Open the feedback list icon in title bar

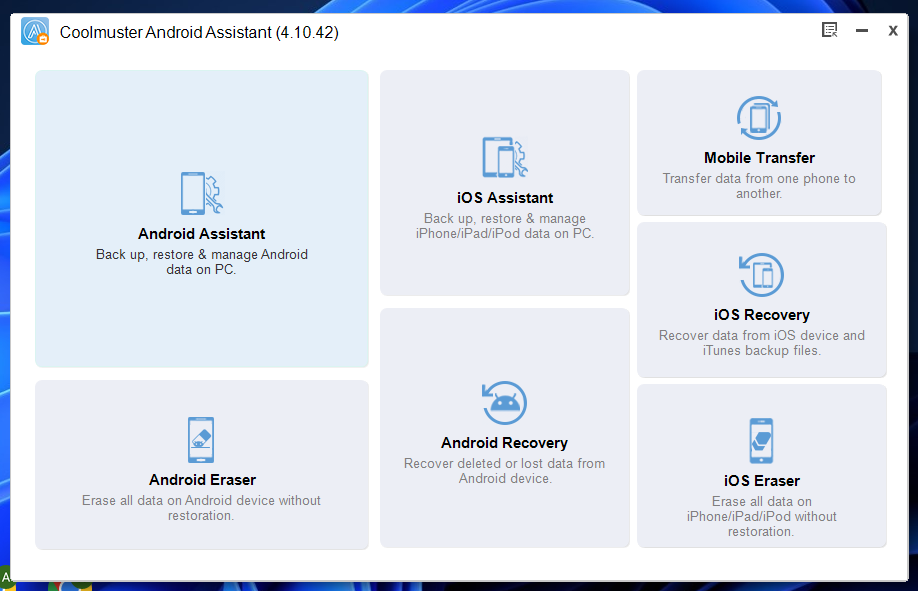pyautogui.click(x=830, y=30)
